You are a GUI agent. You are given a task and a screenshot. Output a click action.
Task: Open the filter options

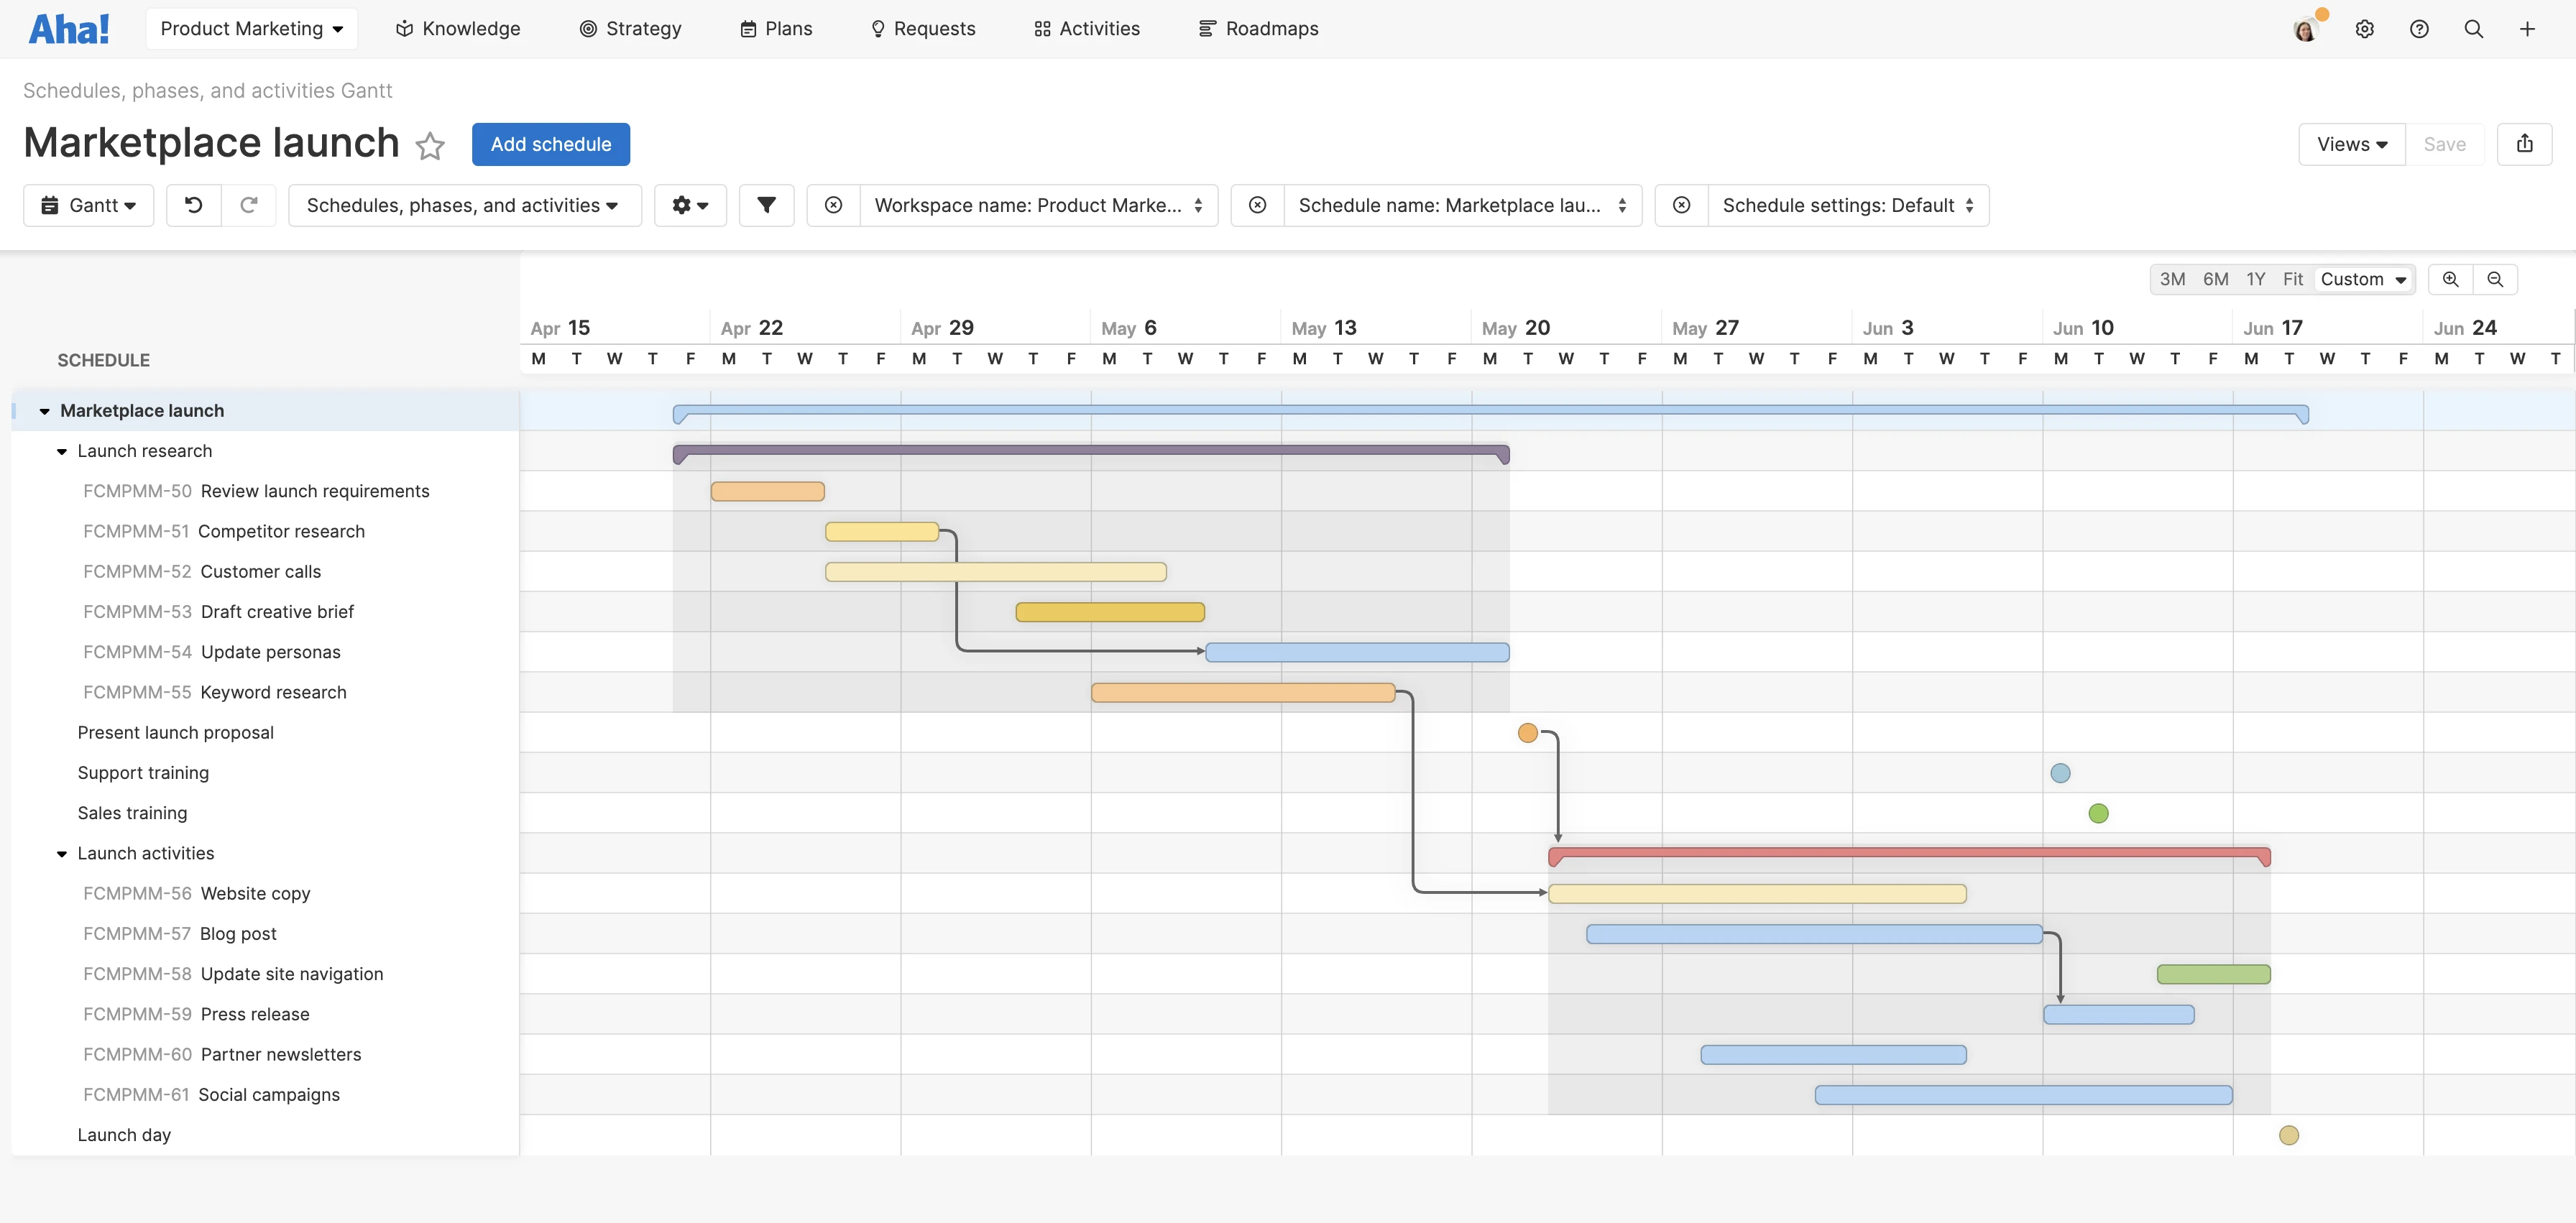pyautogui.click(x=766, y=205)
